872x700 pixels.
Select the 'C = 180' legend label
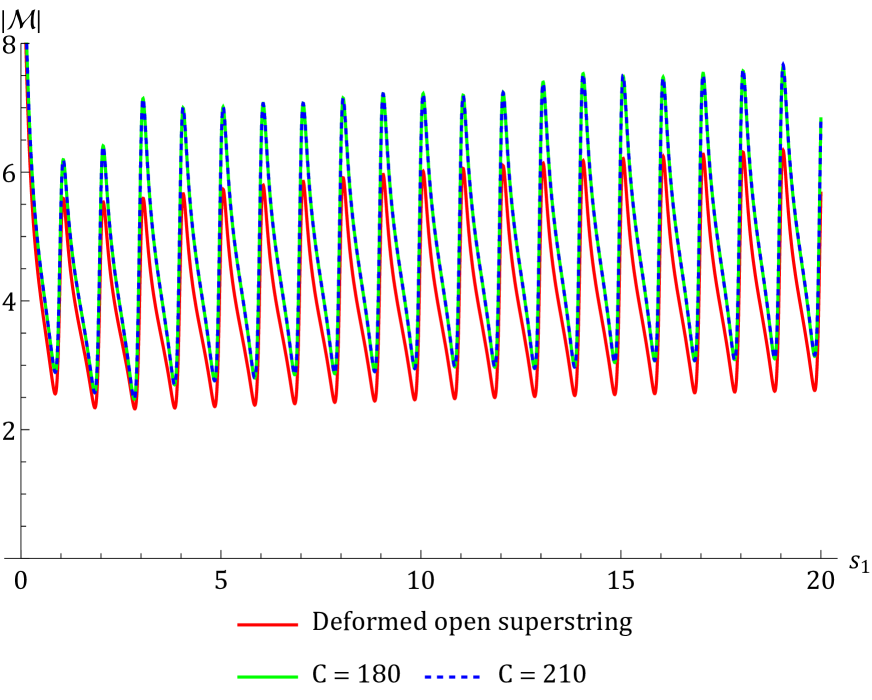[x=356, y=674]
